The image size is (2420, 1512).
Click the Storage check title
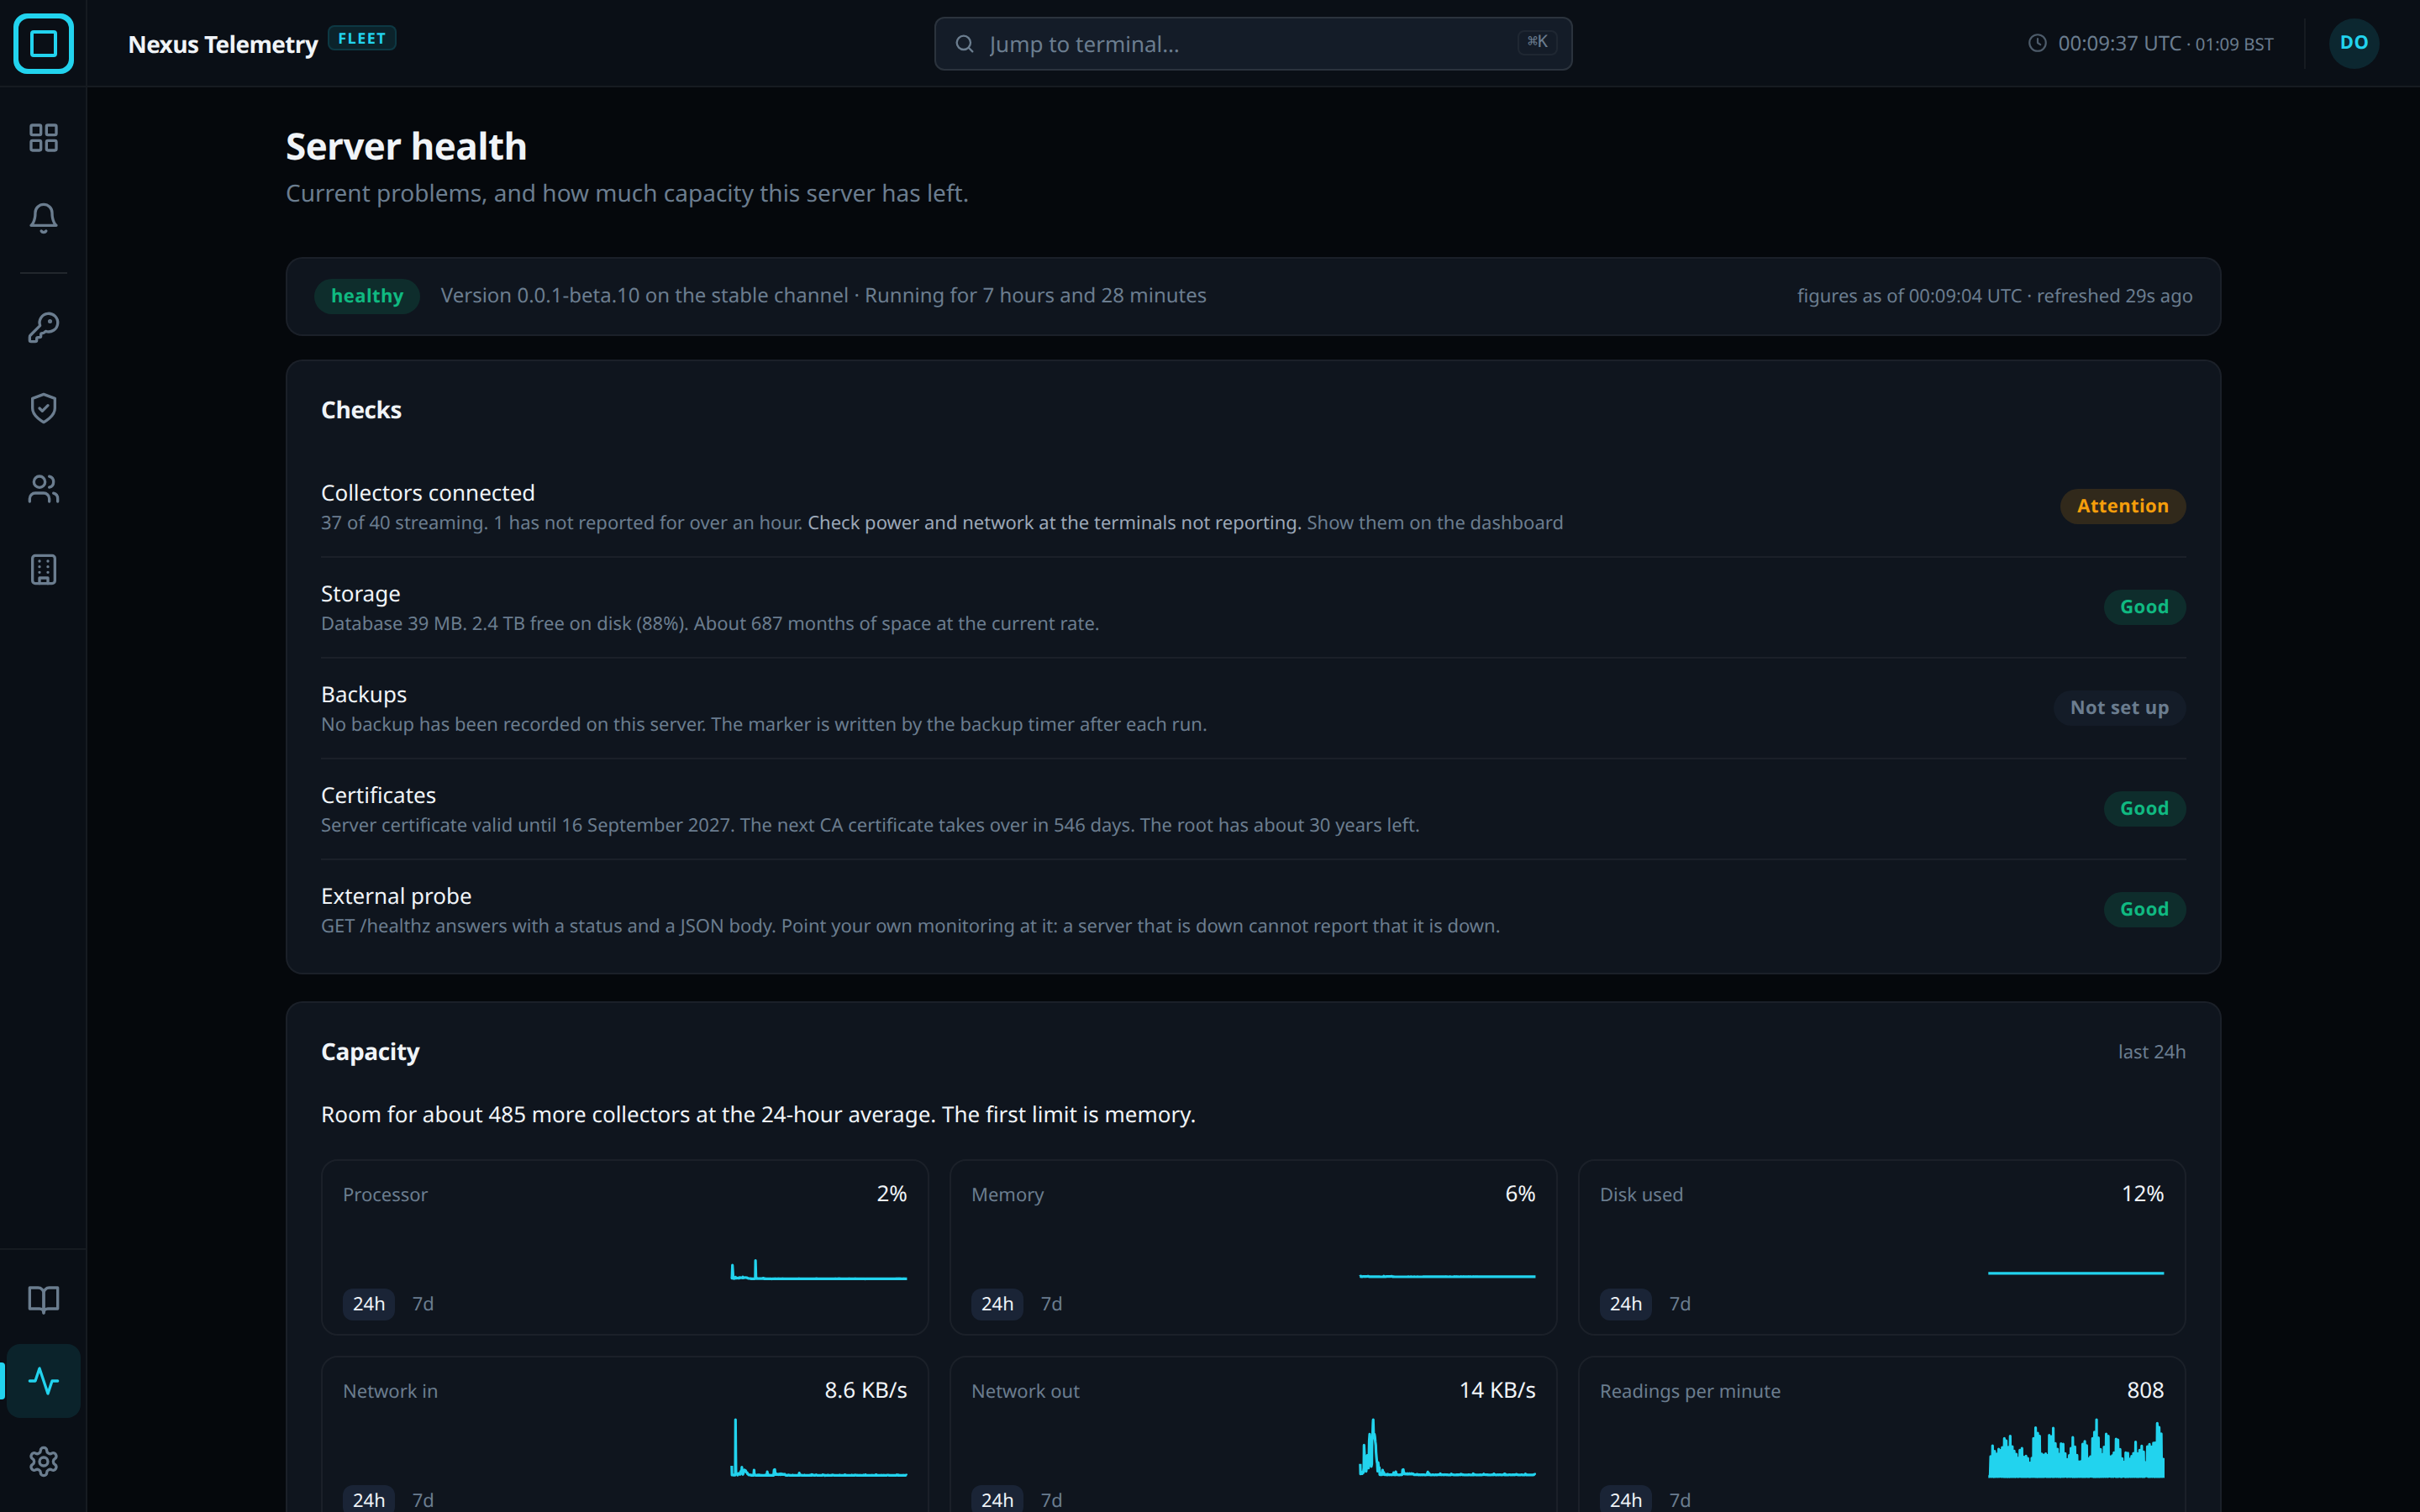pyautogui.click(x=360, y=594)
